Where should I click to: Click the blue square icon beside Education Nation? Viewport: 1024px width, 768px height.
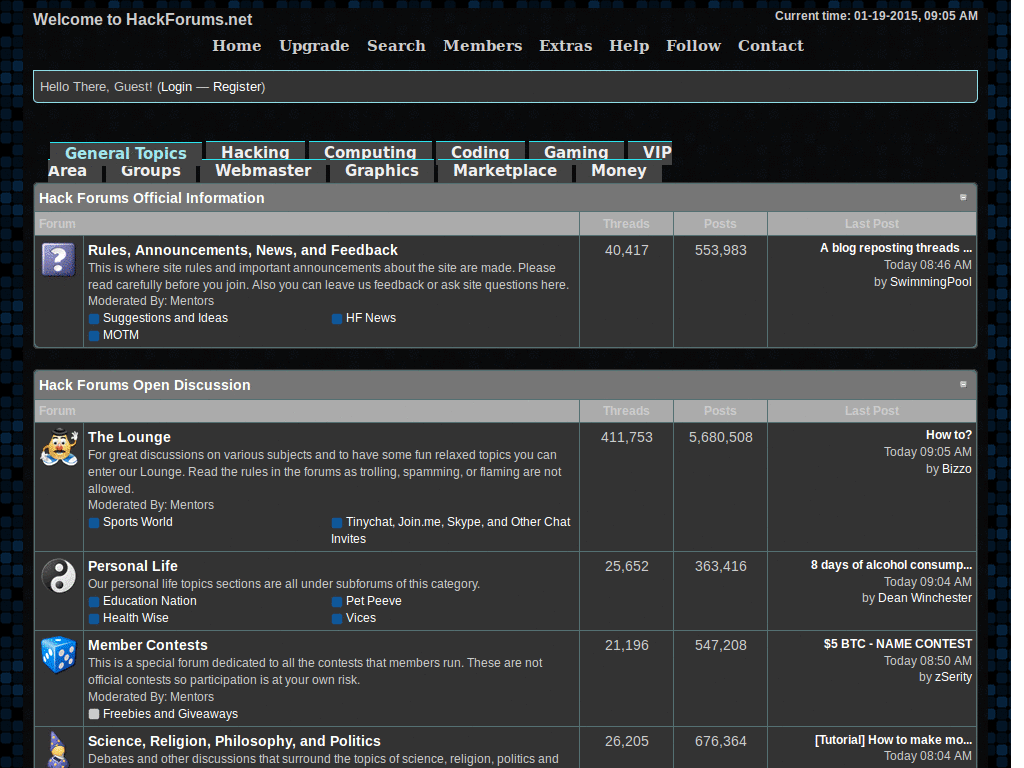click(x=94, y=601)
